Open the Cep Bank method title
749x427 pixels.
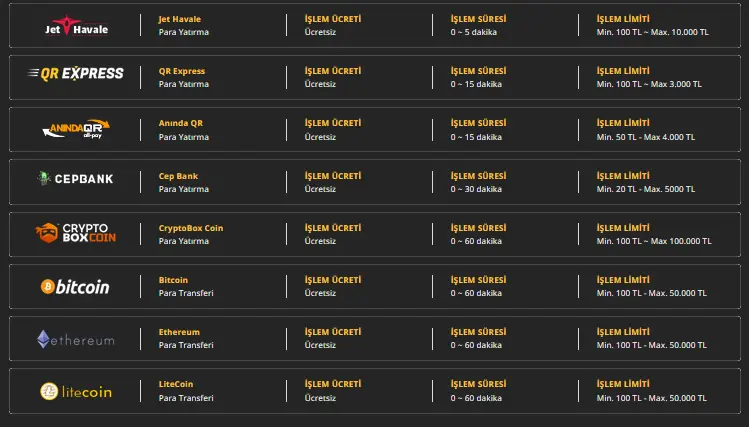coord(178,176)
